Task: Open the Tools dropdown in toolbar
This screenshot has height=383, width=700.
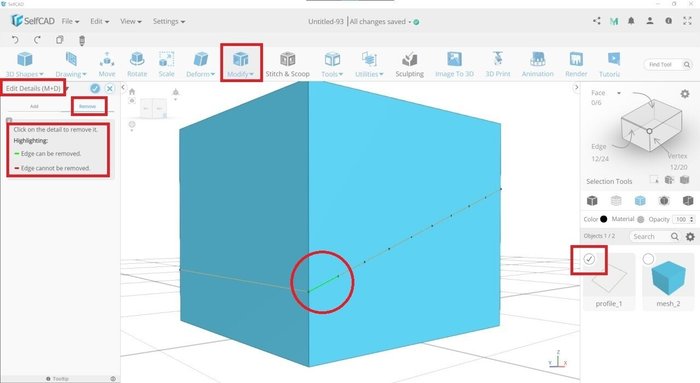Action: (332, 65)
